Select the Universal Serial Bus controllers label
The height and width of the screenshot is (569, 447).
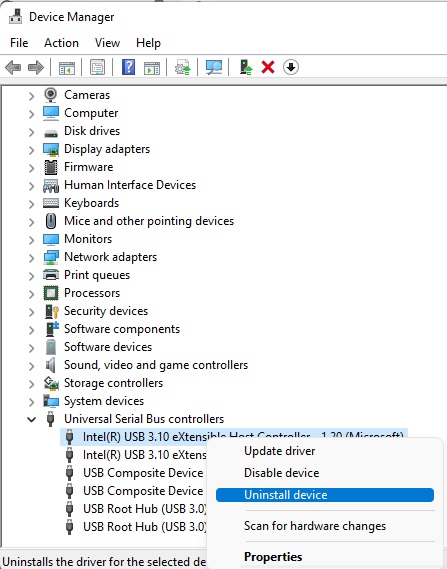144,419
